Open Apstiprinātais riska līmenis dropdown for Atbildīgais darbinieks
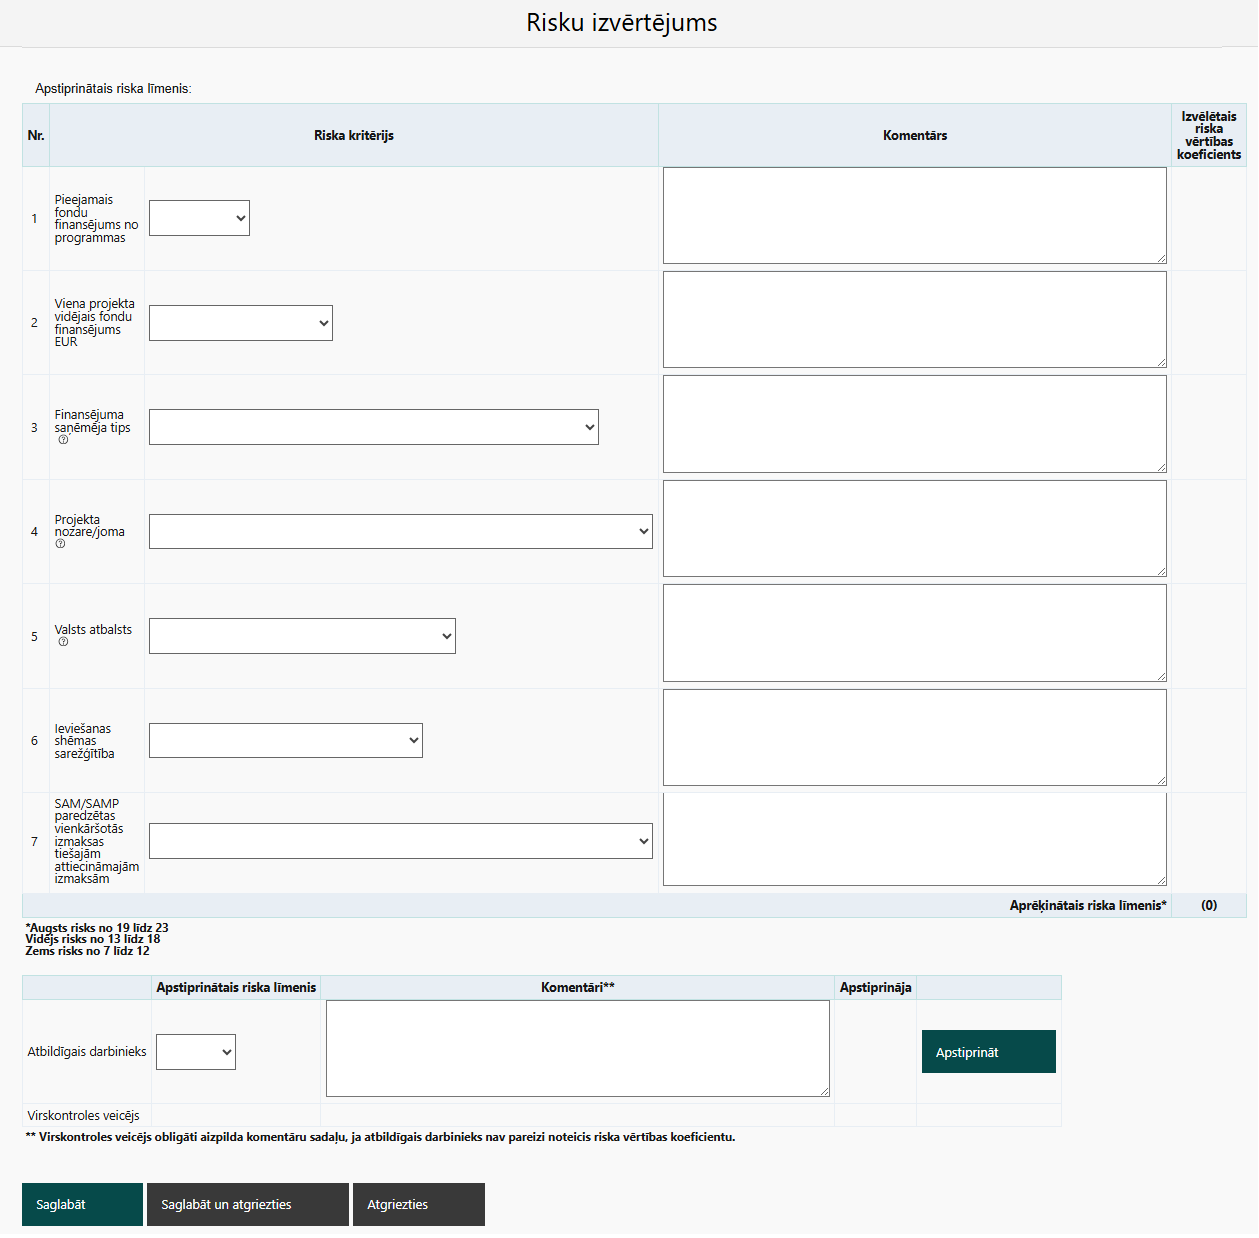The width and height of the screenshot is (1259, 1238). 196,1052
